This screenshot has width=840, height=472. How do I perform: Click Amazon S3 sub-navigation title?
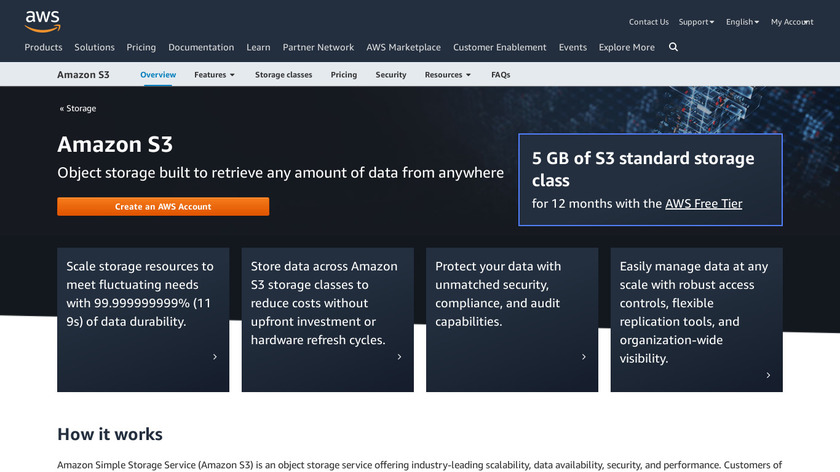click(83, 74)
